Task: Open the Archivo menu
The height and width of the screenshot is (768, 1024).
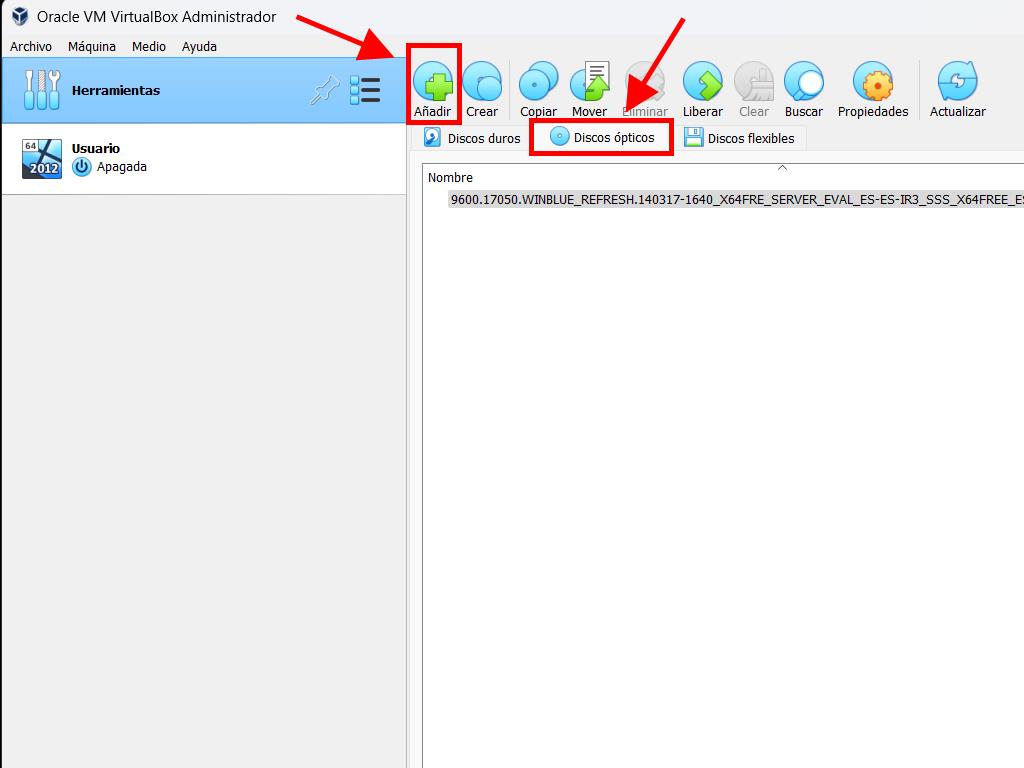Action: (x=31, y=46)
